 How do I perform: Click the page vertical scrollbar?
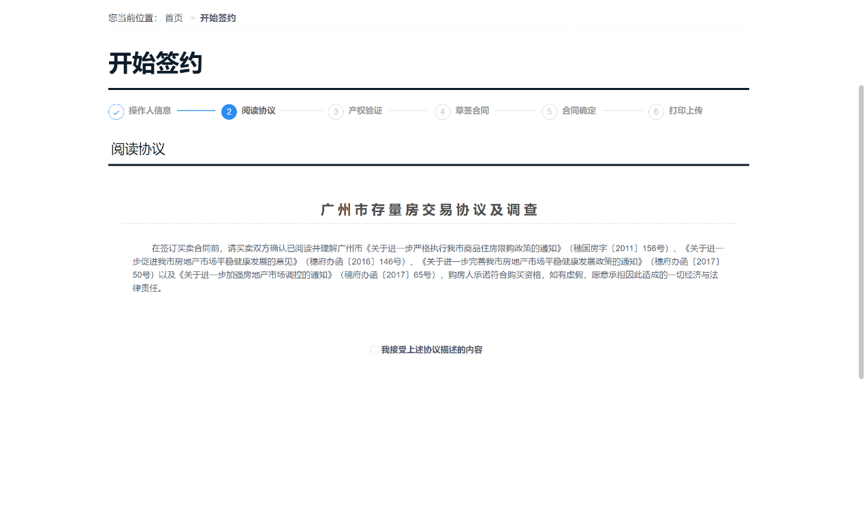(861, 232)
